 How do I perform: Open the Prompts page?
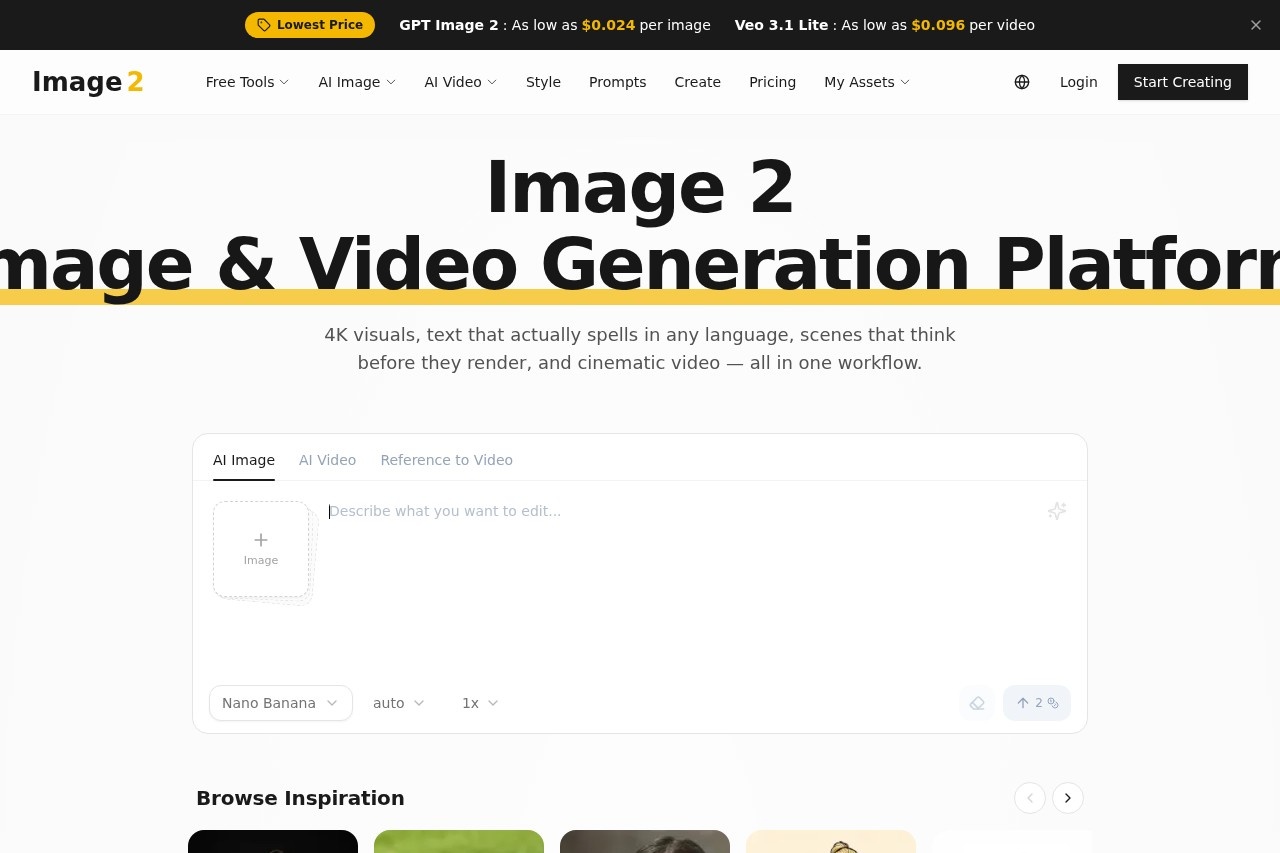(617, 82)
